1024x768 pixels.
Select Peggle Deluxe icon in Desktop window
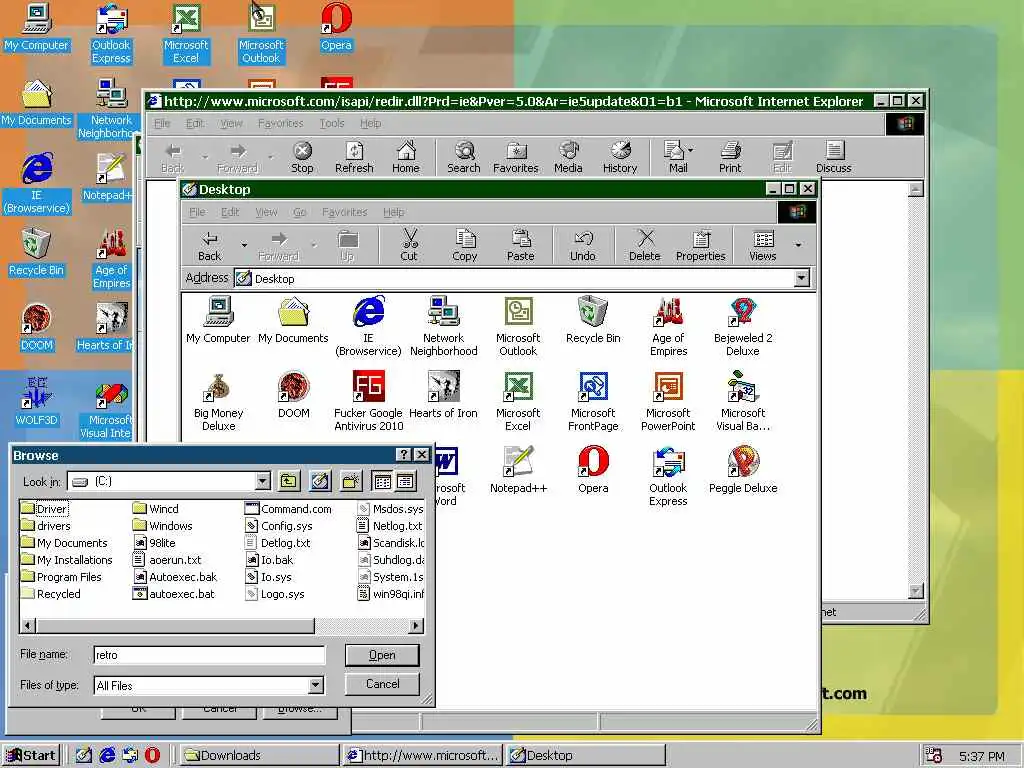(743, 470)
